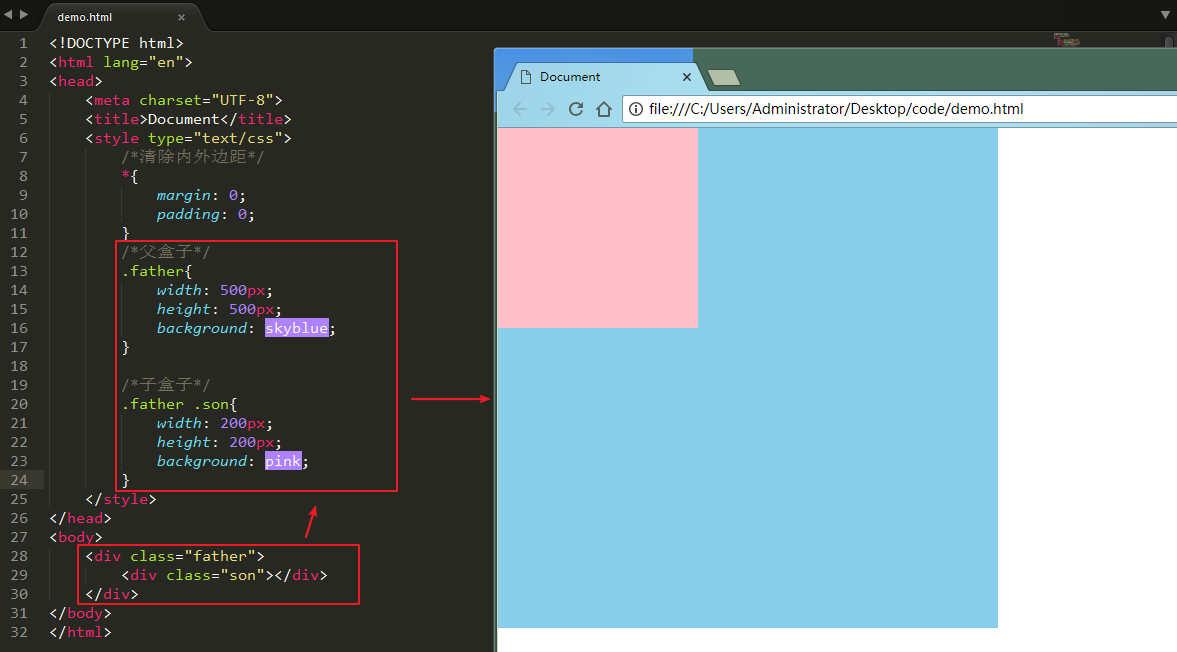
Task: Close the Document browser tab
Action: coord(686,77)
